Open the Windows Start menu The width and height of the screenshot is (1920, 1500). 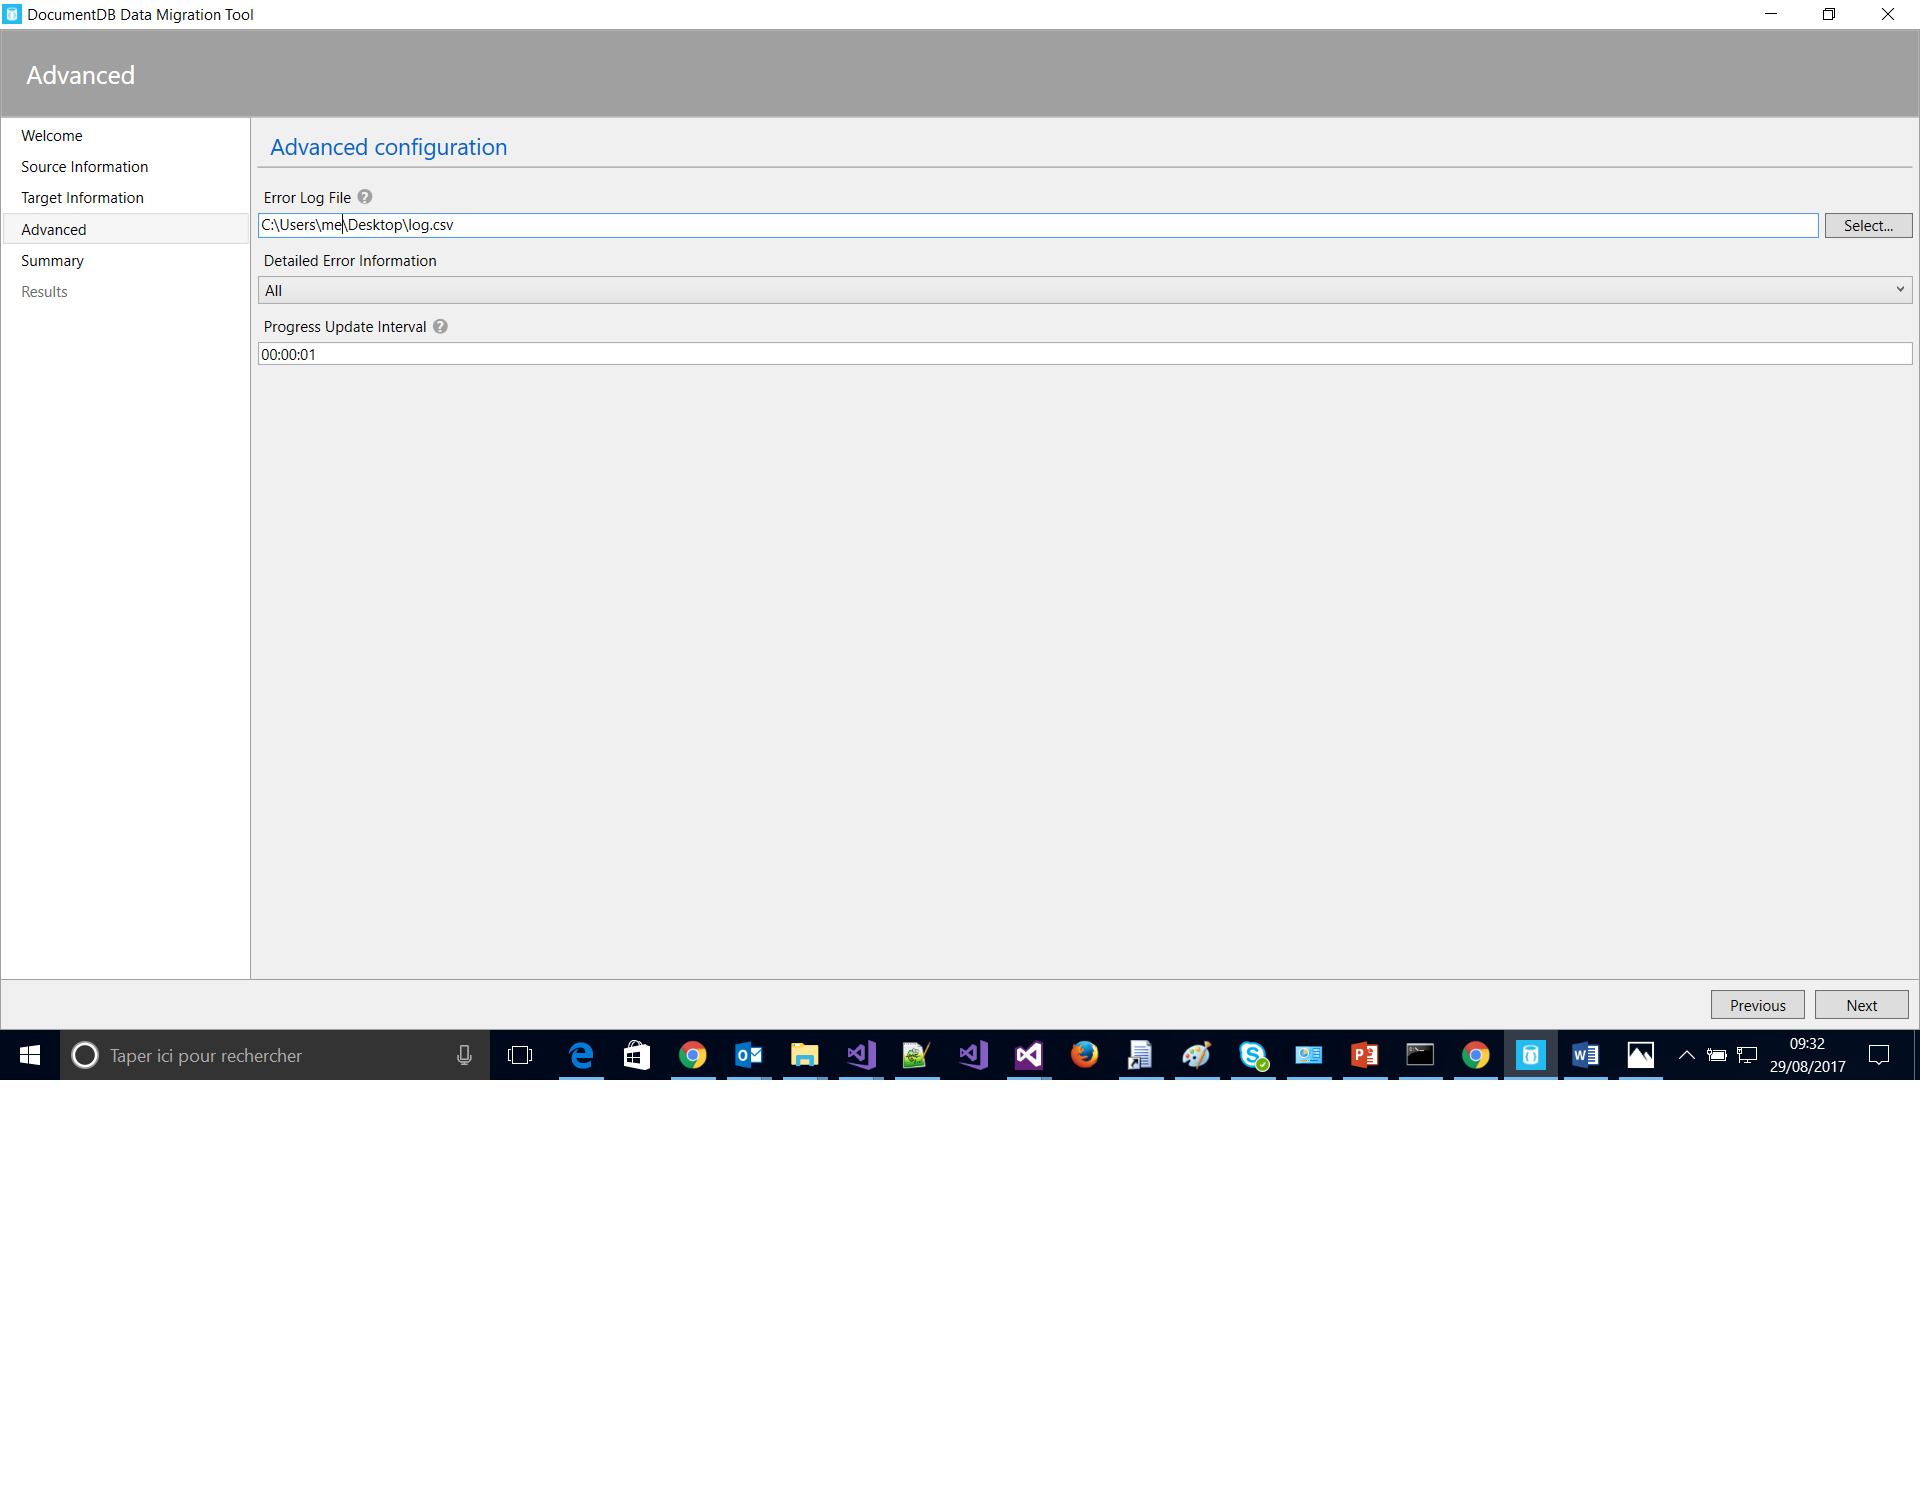pyautogui.click(x=30, y=1055)
